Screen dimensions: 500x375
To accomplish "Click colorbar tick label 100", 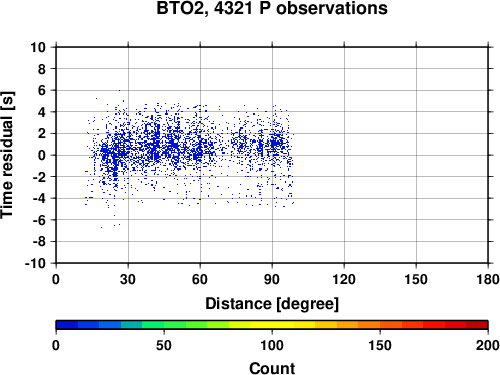I will click(x=272, y=345).
